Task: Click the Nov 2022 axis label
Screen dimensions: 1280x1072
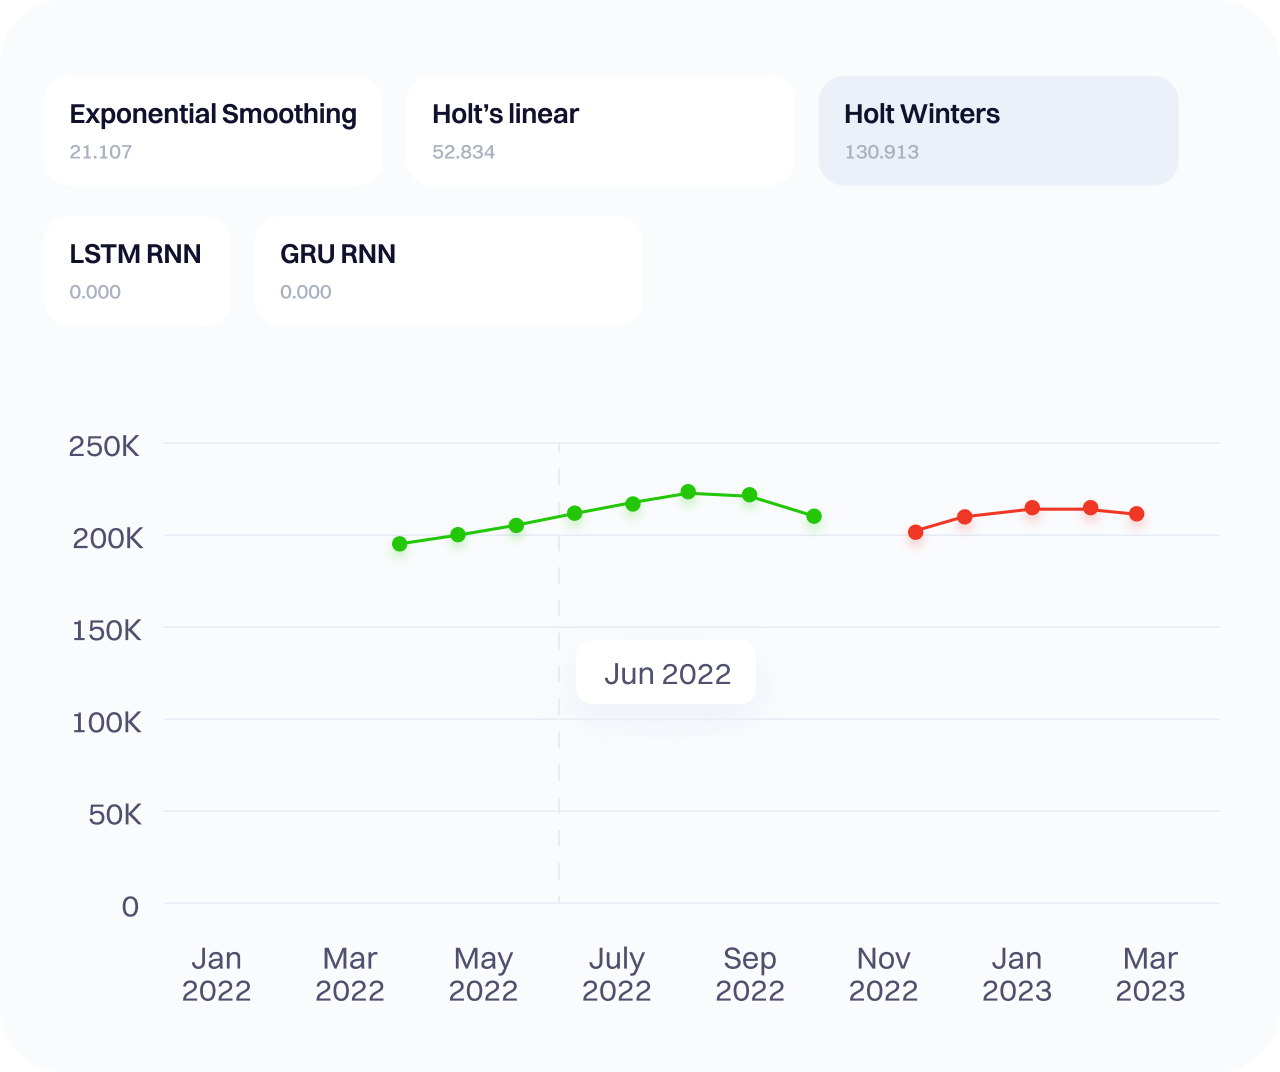Action: [x=883, y=974]
